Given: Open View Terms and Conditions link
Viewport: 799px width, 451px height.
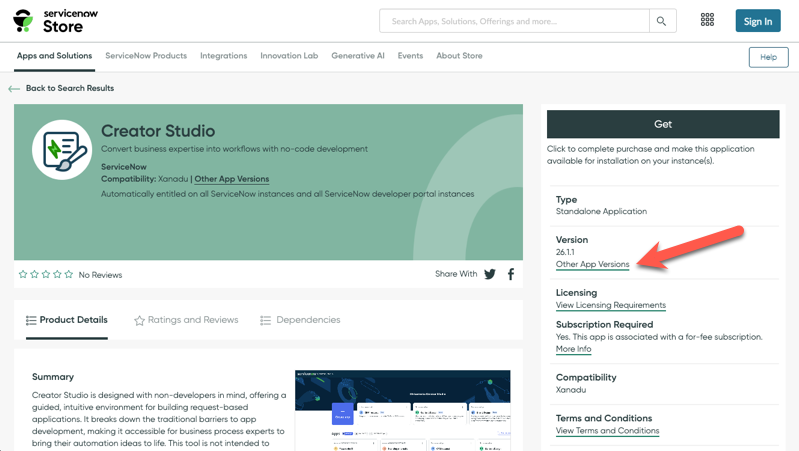Looking at the screenshot, I should [607, 431].
